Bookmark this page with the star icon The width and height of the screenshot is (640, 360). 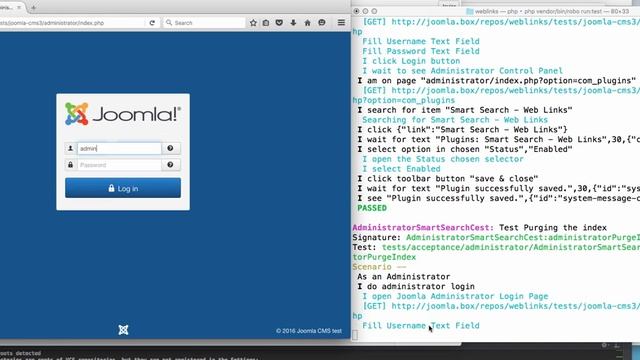253,23
